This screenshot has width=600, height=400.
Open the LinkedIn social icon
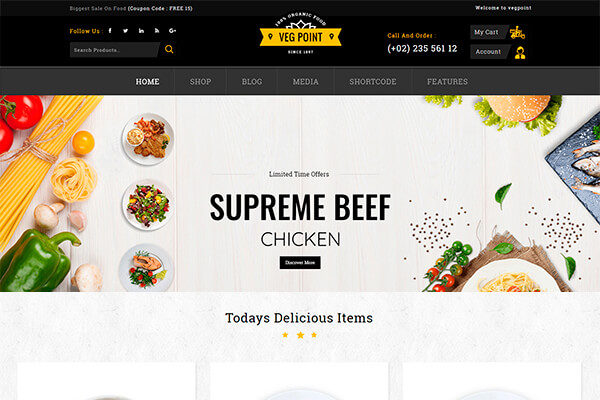tap(141, 31)
